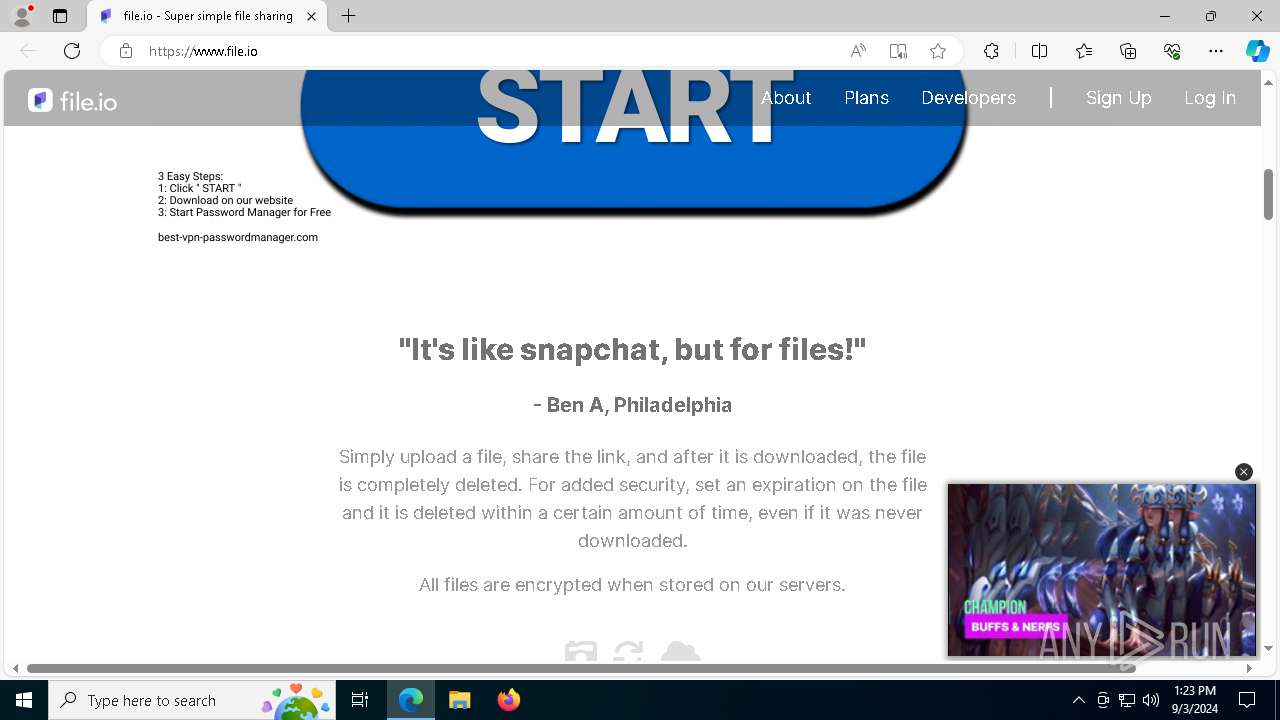Show hidden system tray icons
The width and height of the screenshot is (1280, 720).
click(1078, 700)
